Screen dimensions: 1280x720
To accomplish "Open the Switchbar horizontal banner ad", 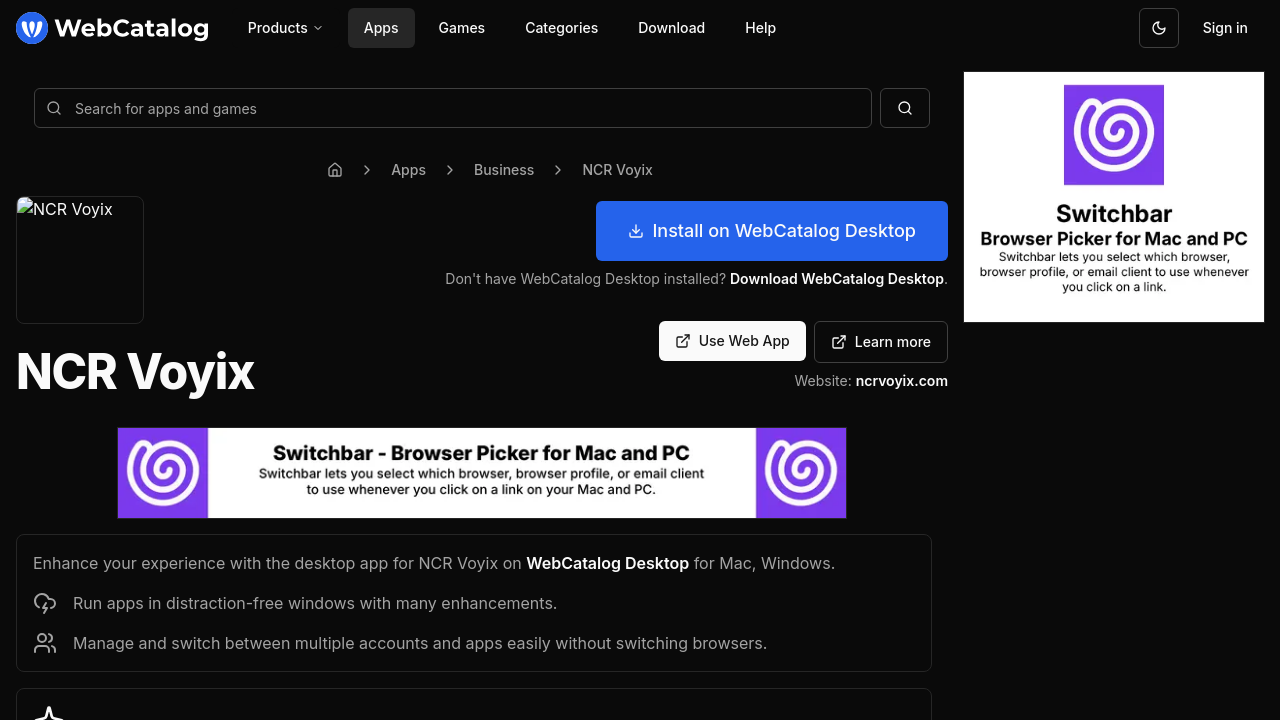I will point(482,473).
